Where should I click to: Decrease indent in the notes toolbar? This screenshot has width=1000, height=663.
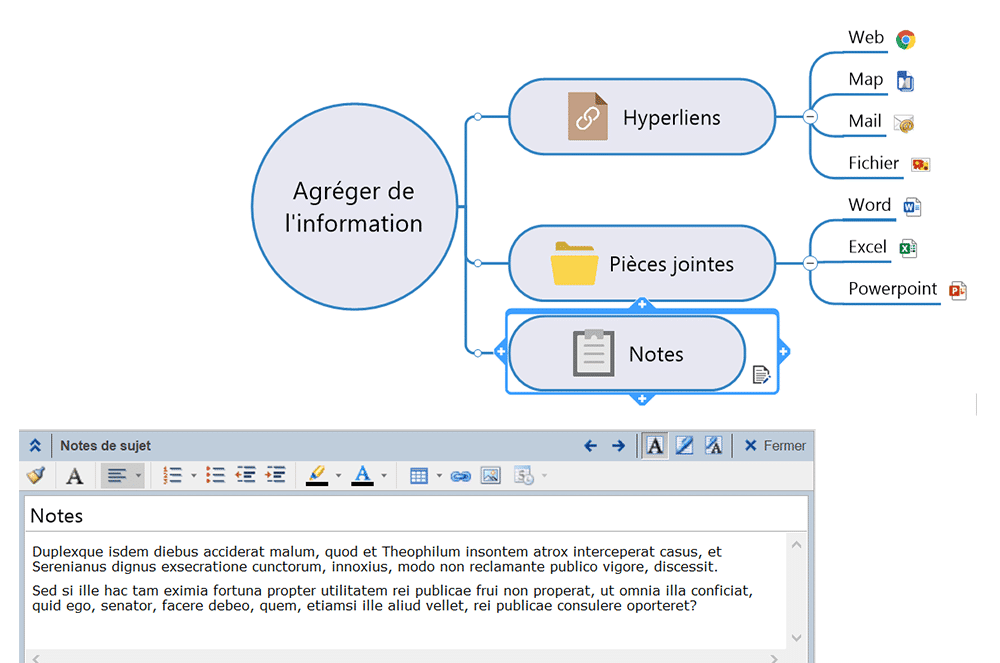[245, 476]
